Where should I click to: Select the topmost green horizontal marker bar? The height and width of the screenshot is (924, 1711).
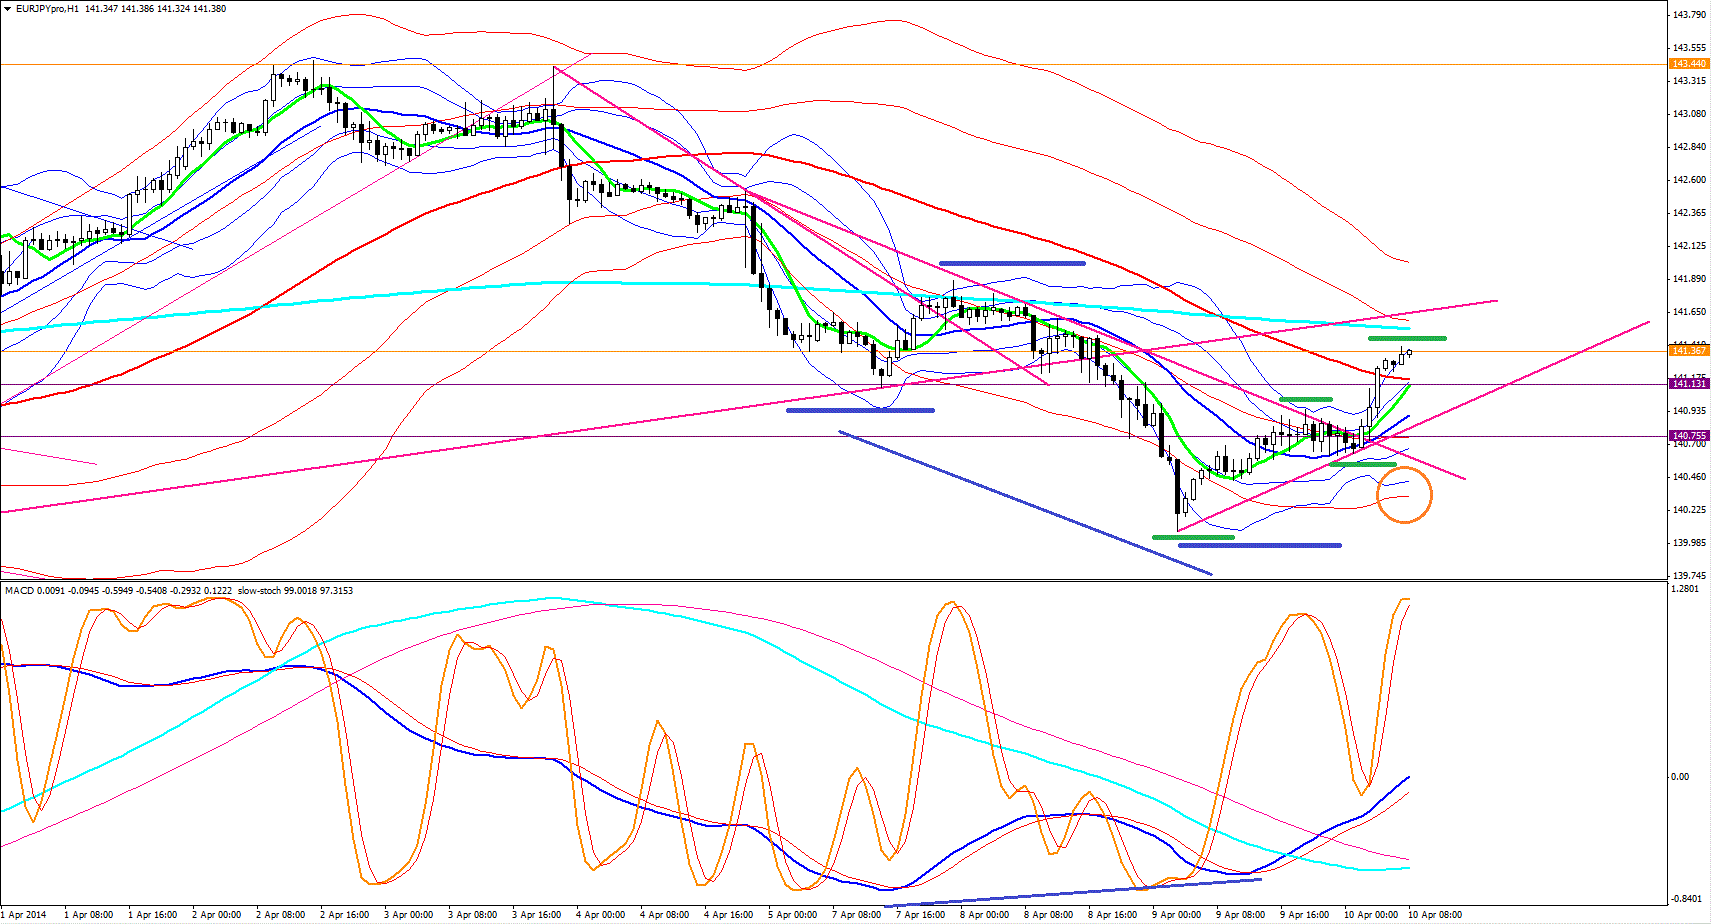coord(1407,339)
